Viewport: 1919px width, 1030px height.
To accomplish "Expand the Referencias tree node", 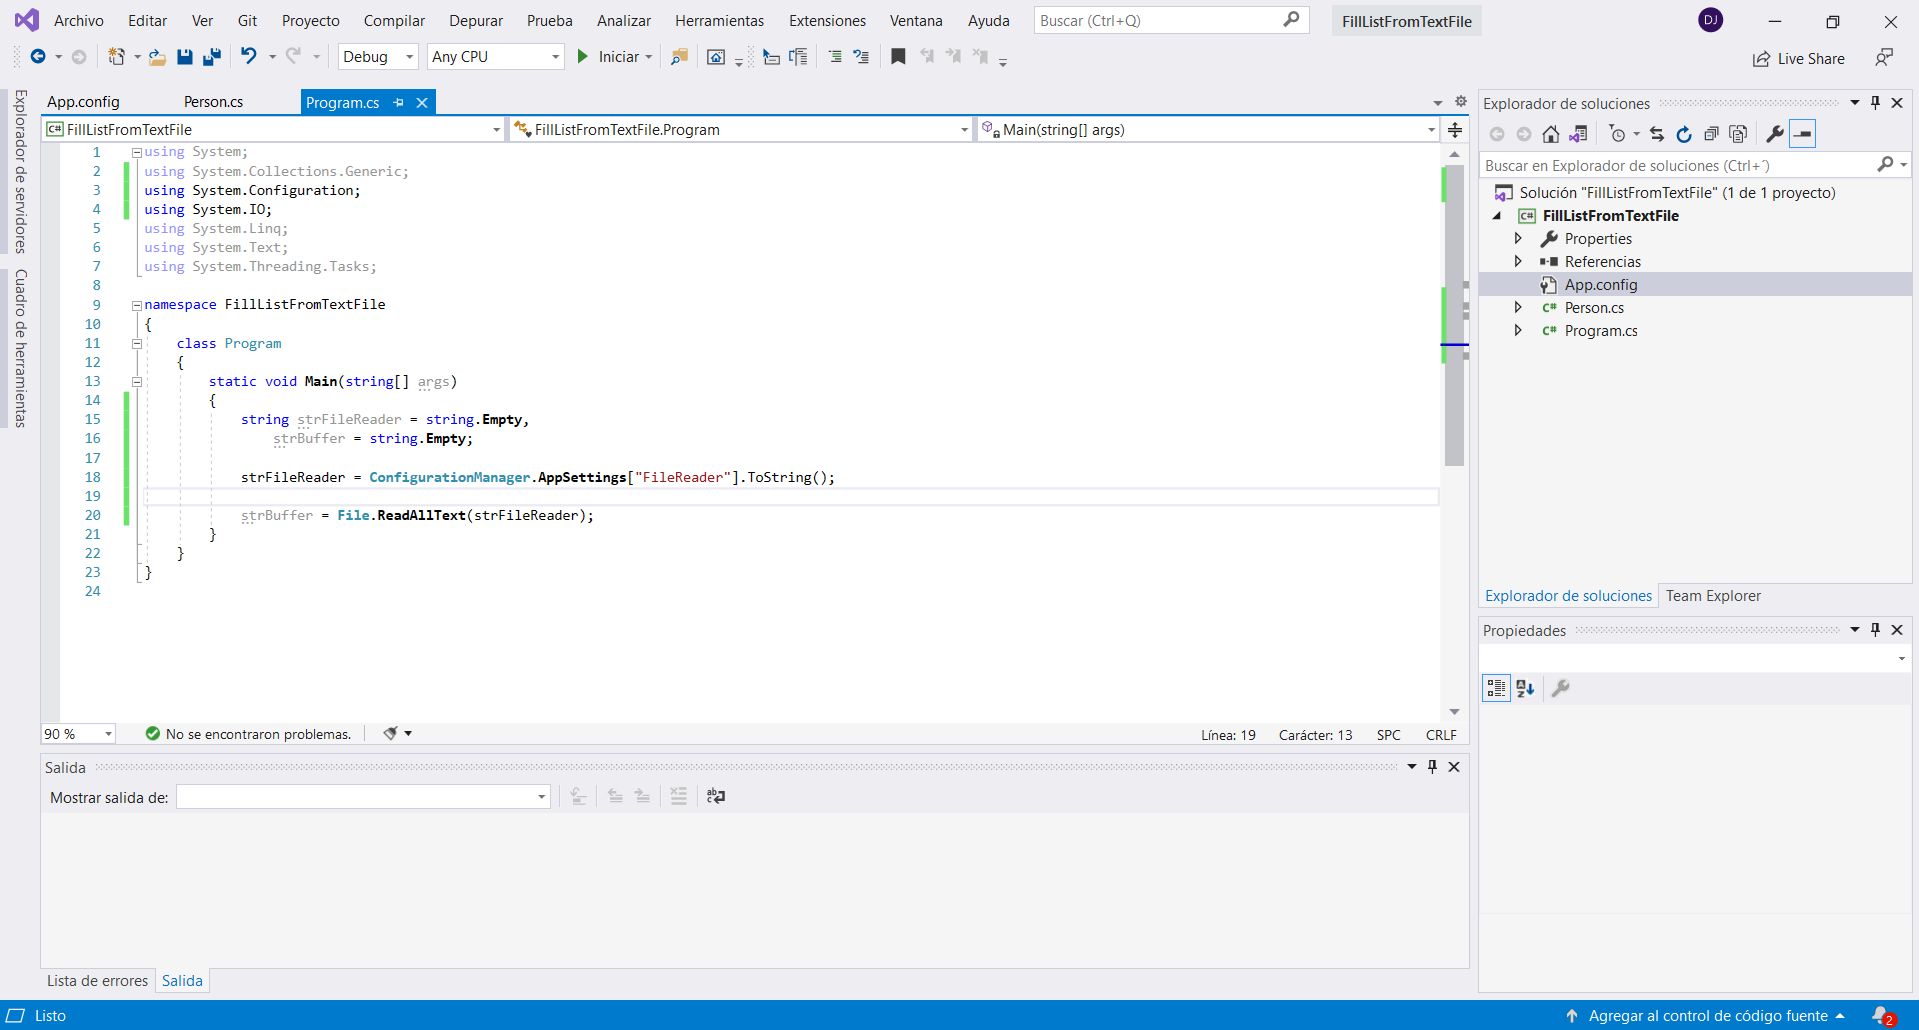I will click(x=1518, y=262).
